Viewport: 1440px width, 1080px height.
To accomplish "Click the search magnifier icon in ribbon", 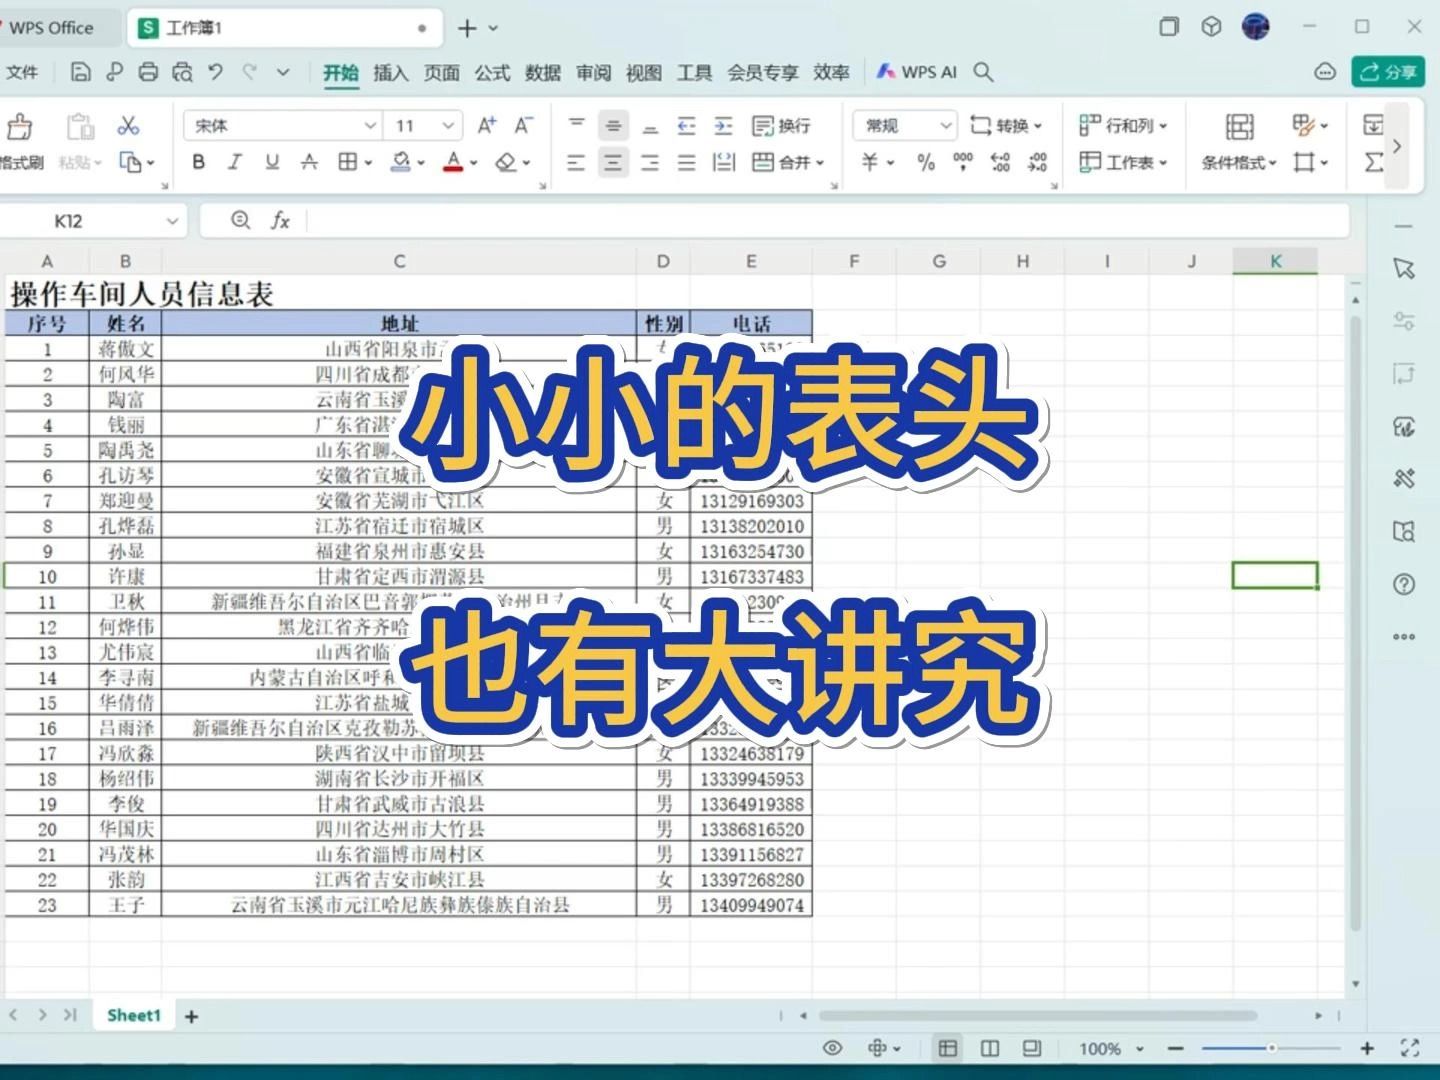I will (983, 72).
